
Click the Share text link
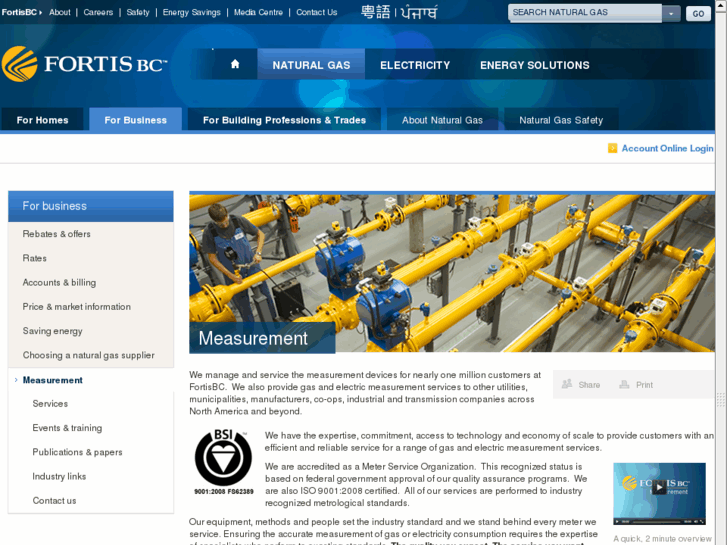pos(589,385)
